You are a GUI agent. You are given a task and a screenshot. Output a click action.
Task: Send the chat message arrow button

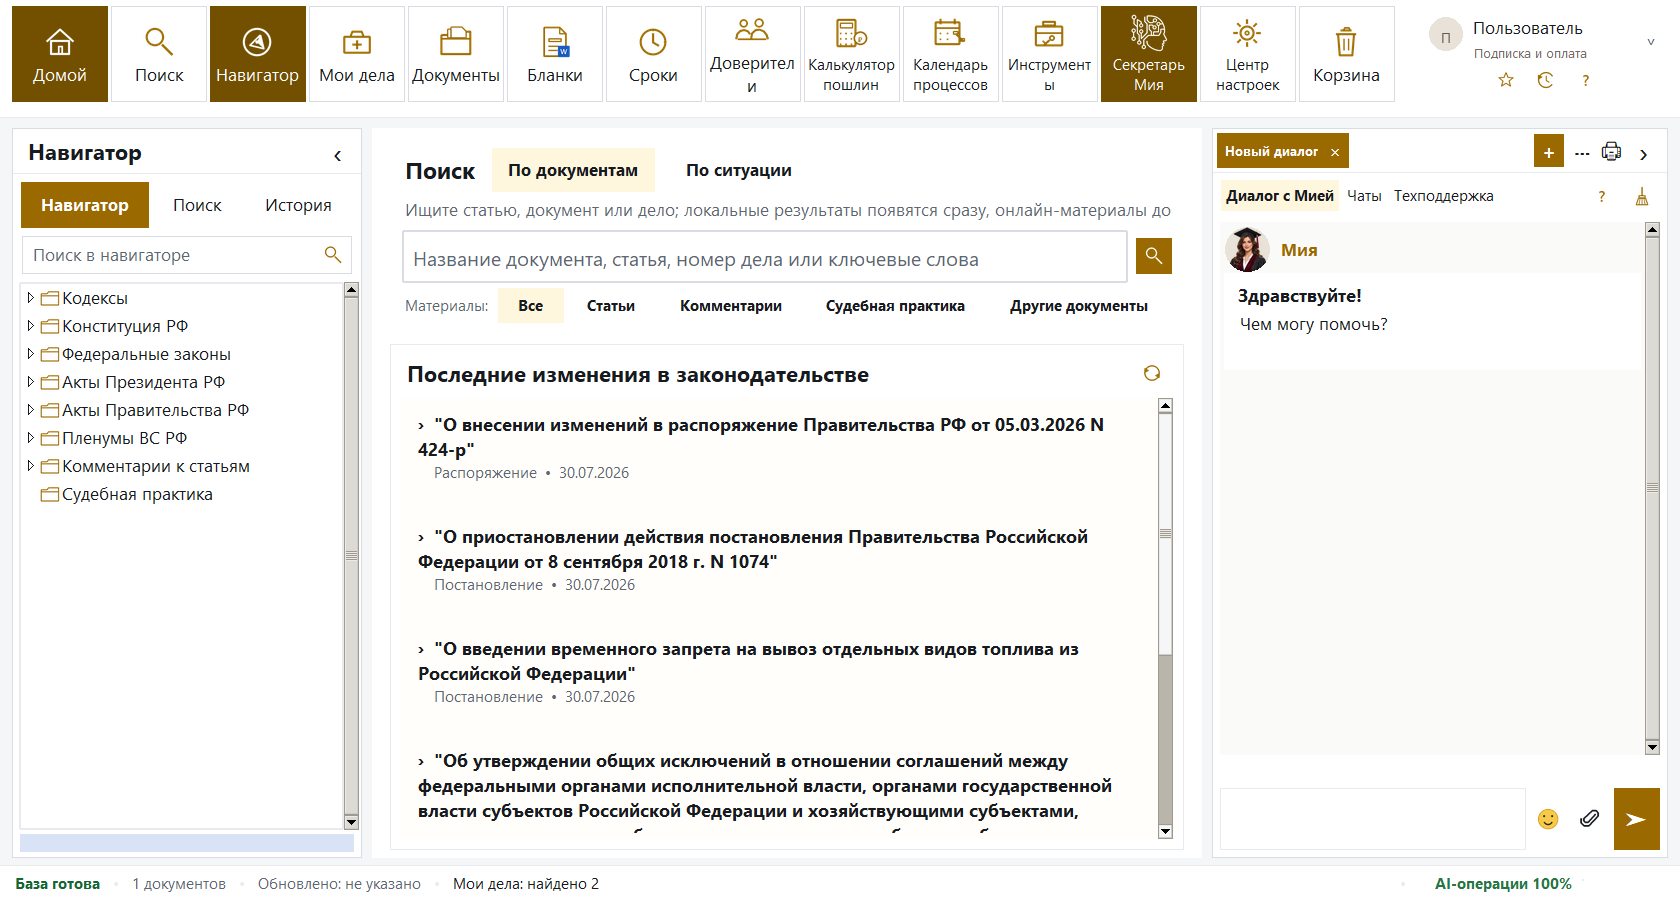1636,819
